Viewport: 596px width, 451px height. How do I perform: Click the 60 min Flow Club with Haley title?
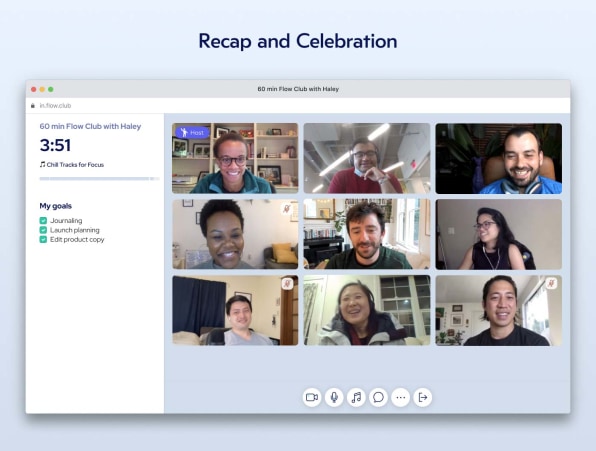pyautogui.click(x=90, y=126)
